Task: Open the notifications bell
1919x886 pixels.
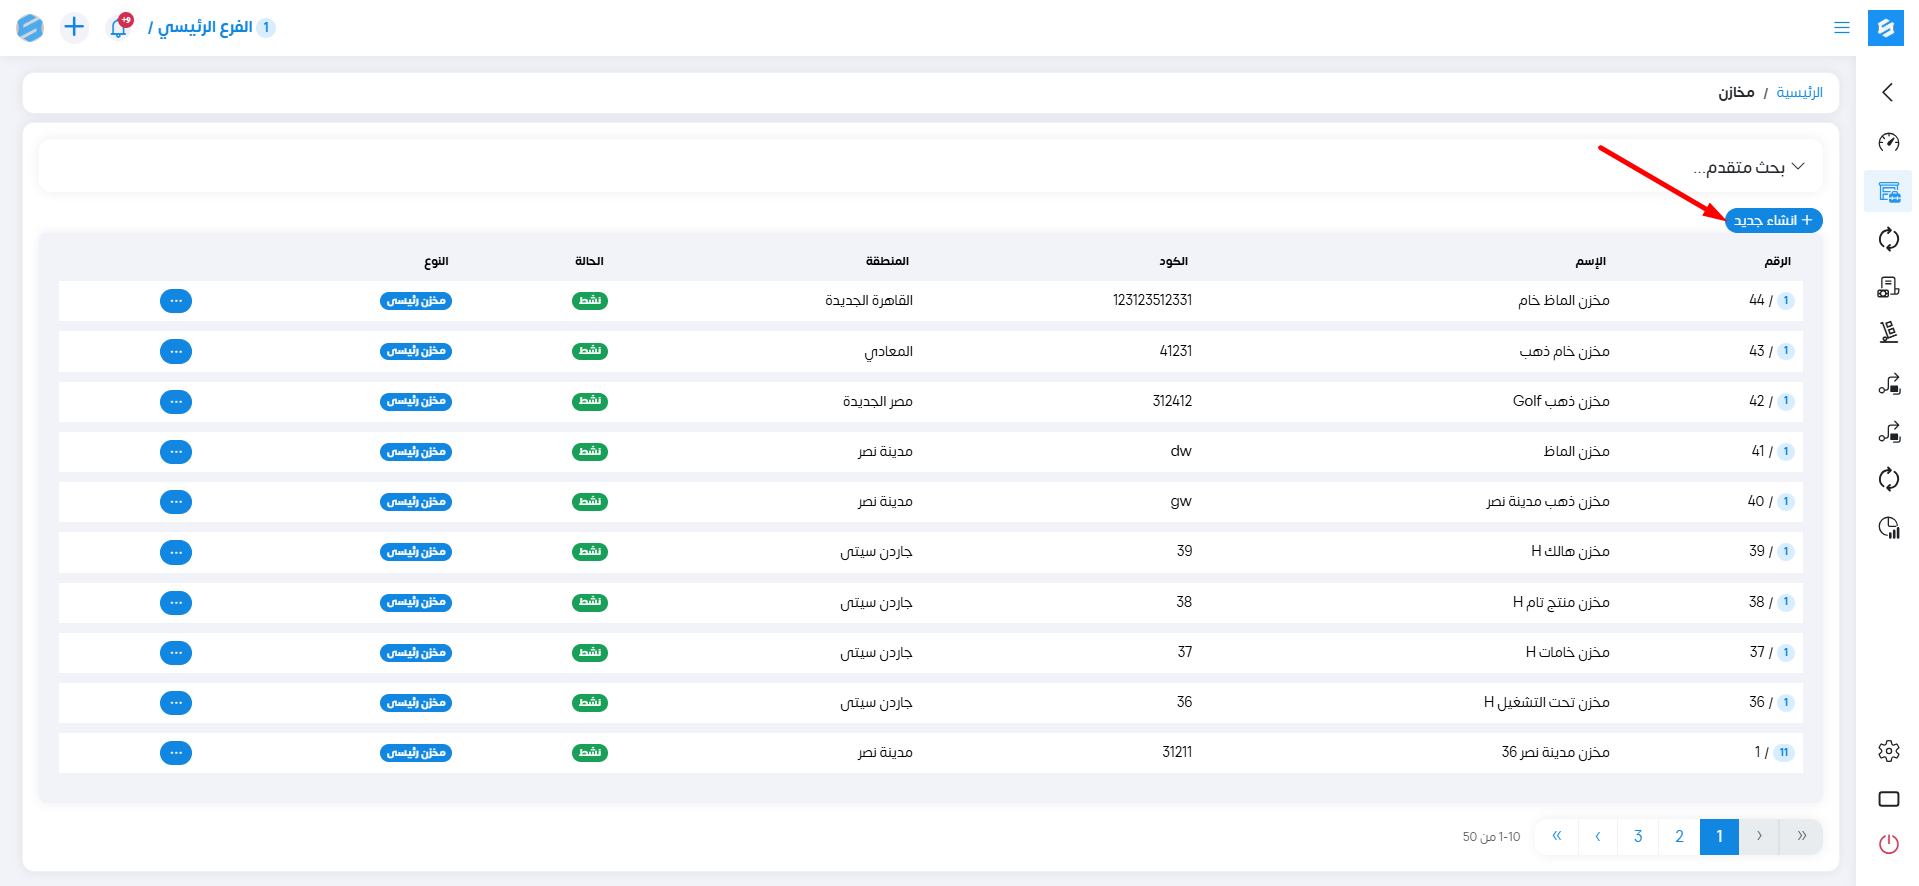Action: click(x=119, y=27)
